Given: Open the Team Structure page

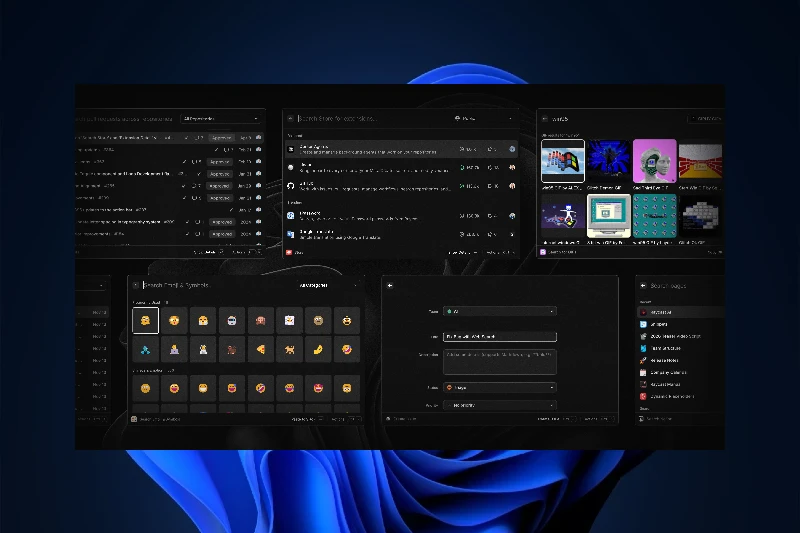Looking at the screenshot, I should (681, 348).
